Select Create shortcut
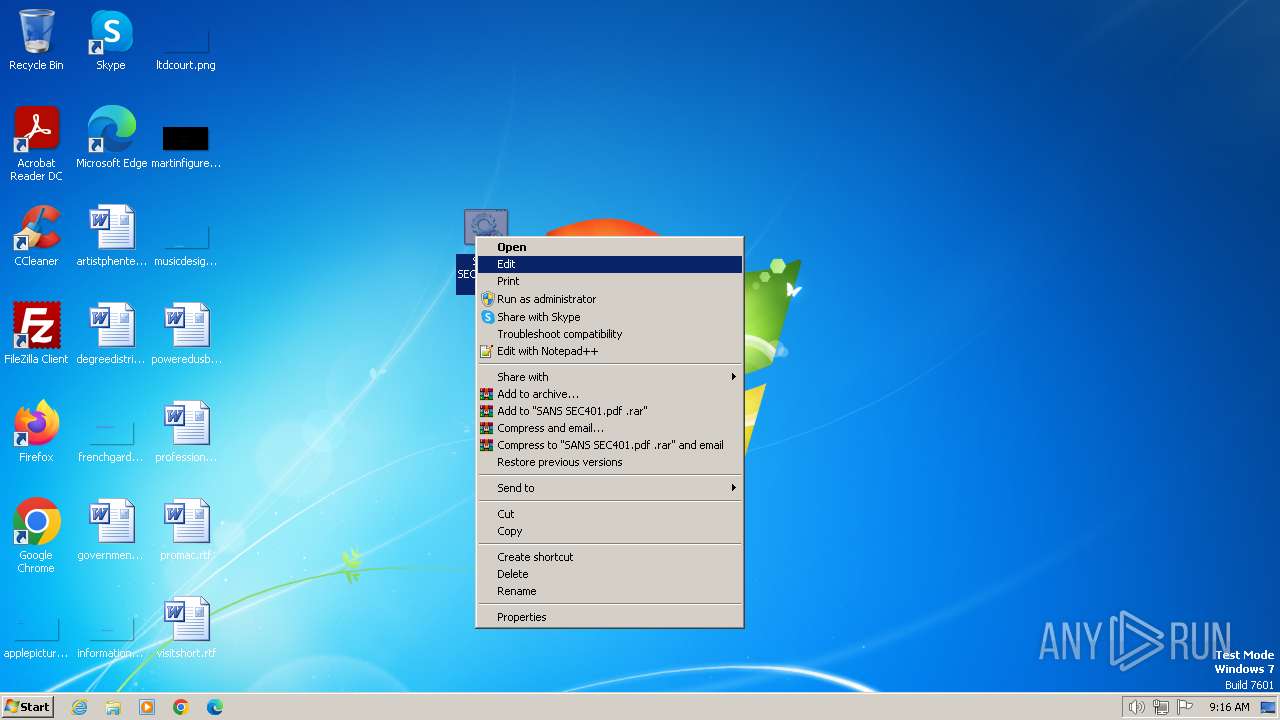Viewport: 1280px width, 720px height. pyautogui.click(x=610, y=557)
